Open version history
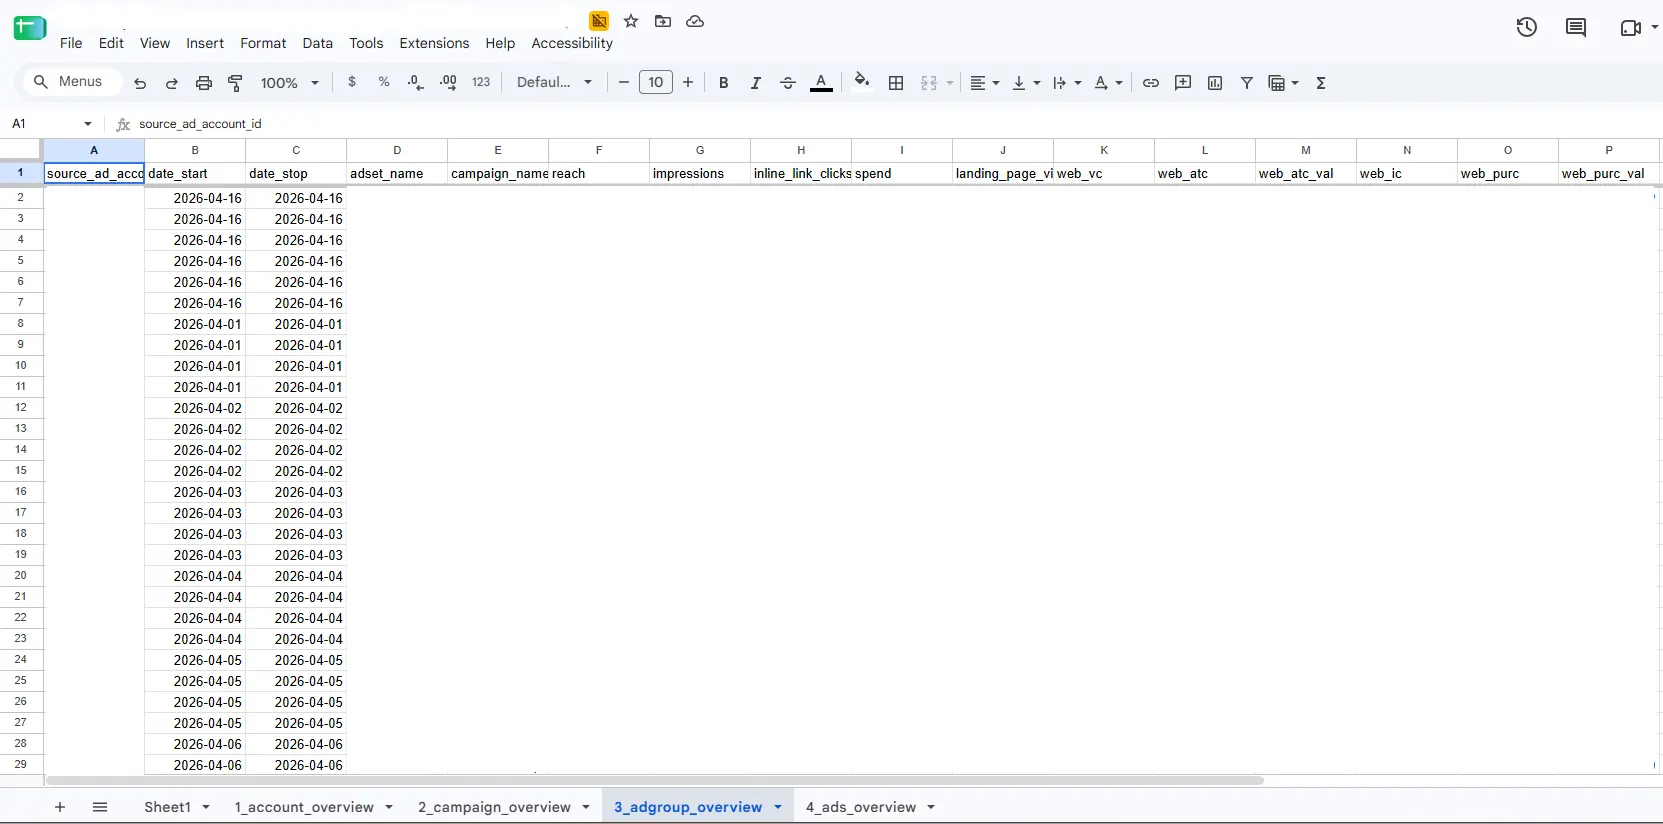The width and height of the screenshot is (1663, 824). click(x=1527, y=28)
